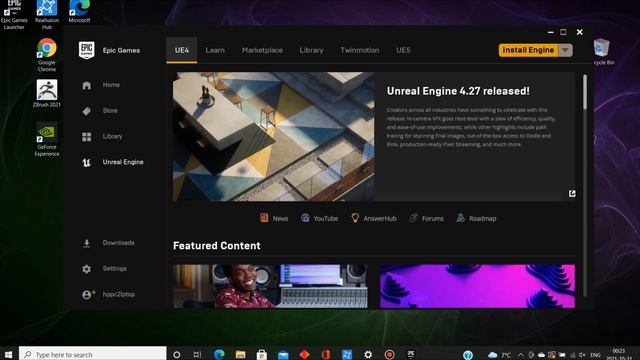The height and width of the screenshot is (360, 640).
Task: Click the ENG language indicator
Action: pos(596,355)
